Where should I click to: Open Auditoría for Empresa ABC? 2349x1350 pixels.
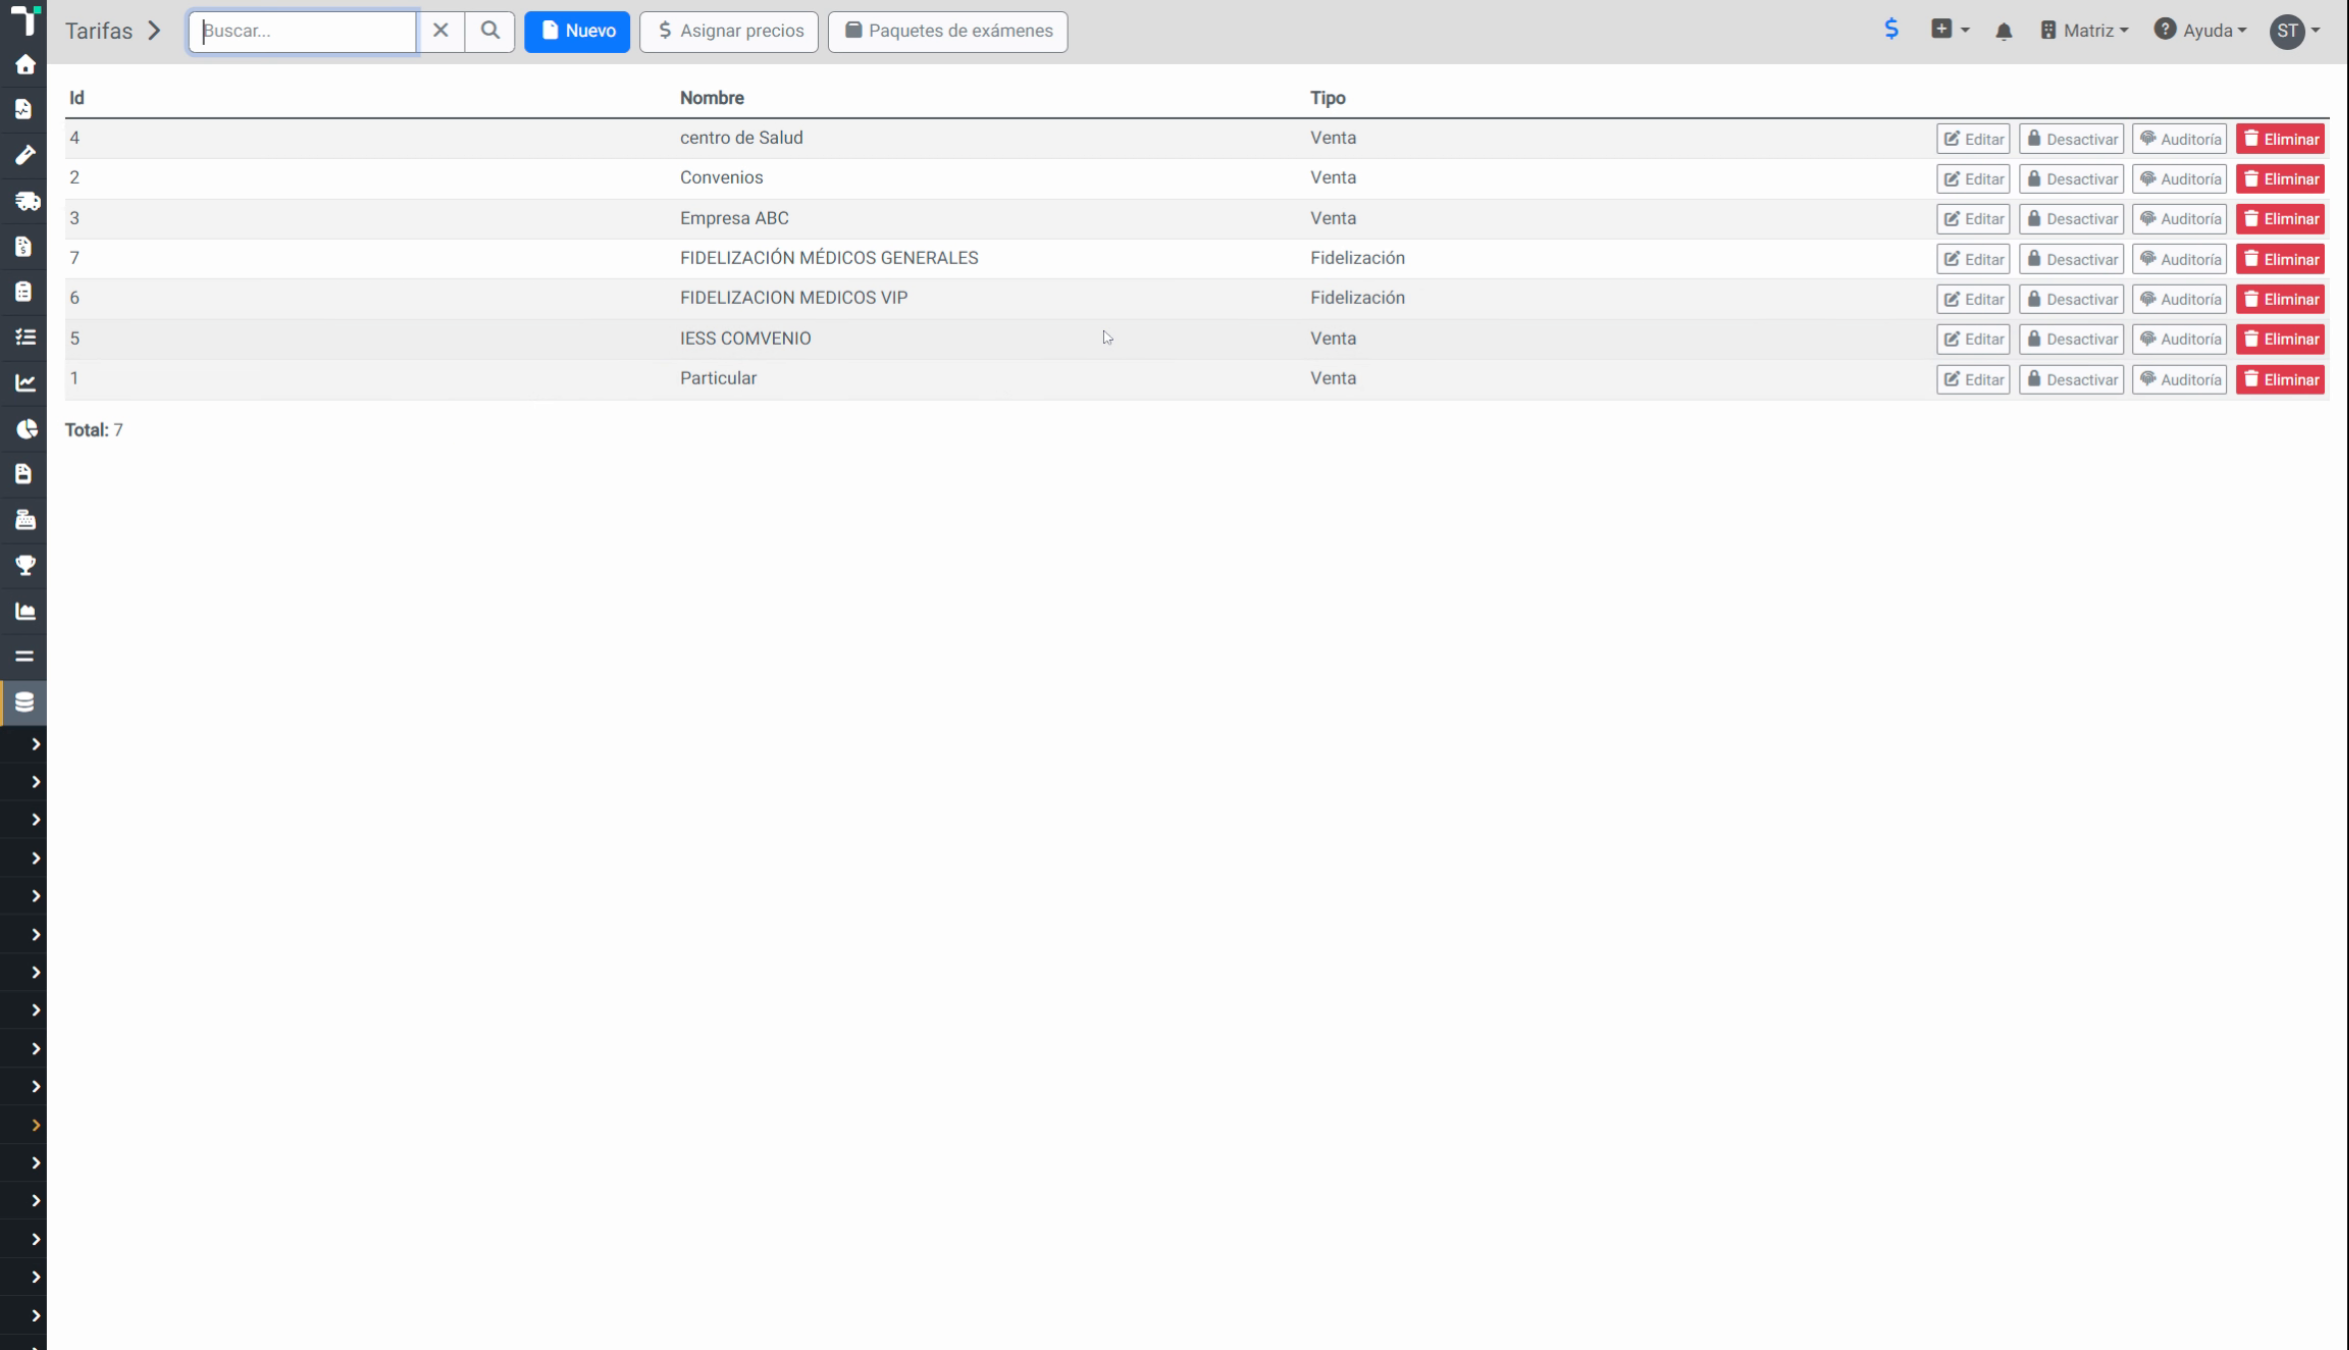point(2180,219)
